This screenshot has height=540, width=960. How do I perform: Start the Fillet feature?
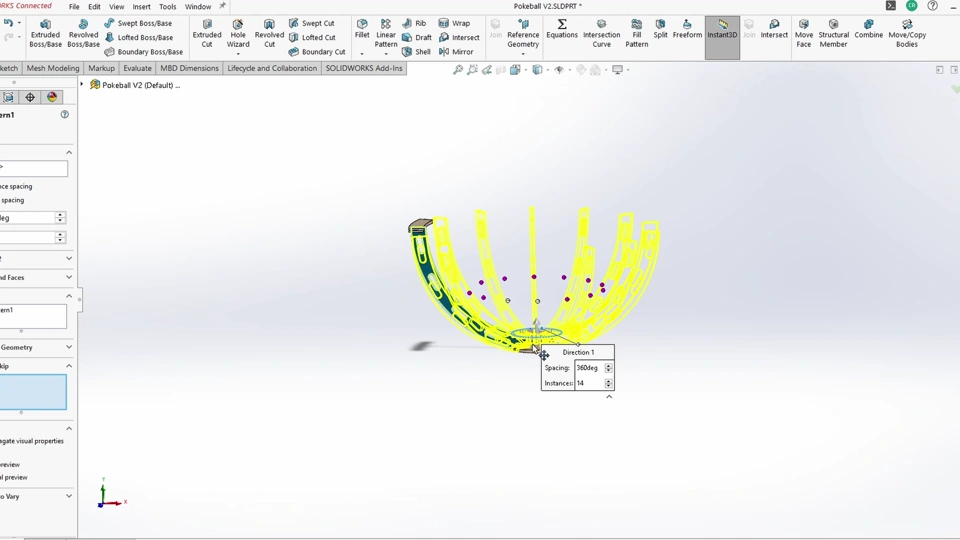362,29
